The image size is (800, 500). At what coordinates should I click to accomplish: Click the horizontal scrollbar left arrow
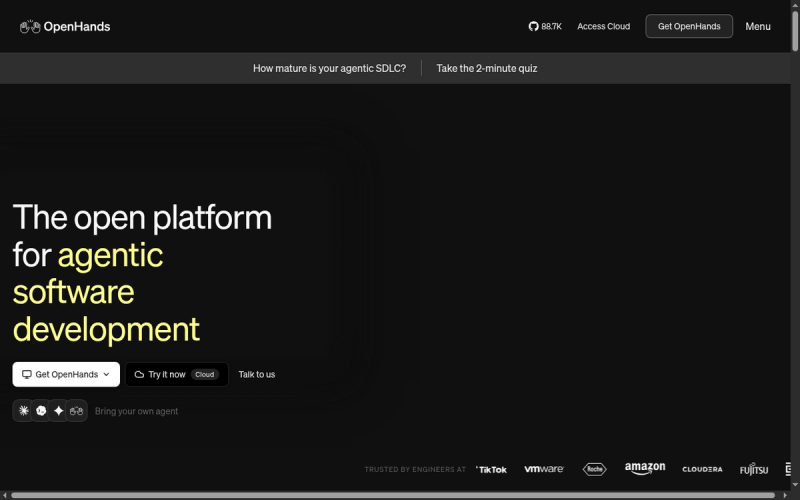pyautogui.click(x=4, y=495)
